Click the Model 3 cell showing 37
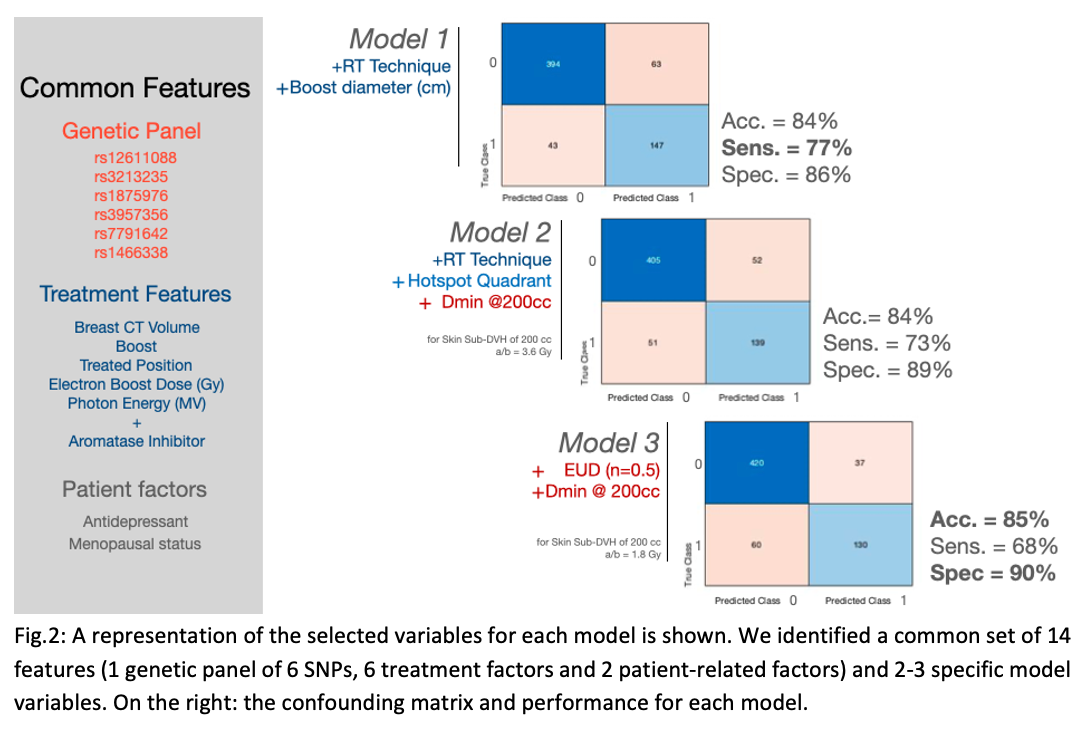Viewport: 1090px width, 731px height. tap(861, 463)
